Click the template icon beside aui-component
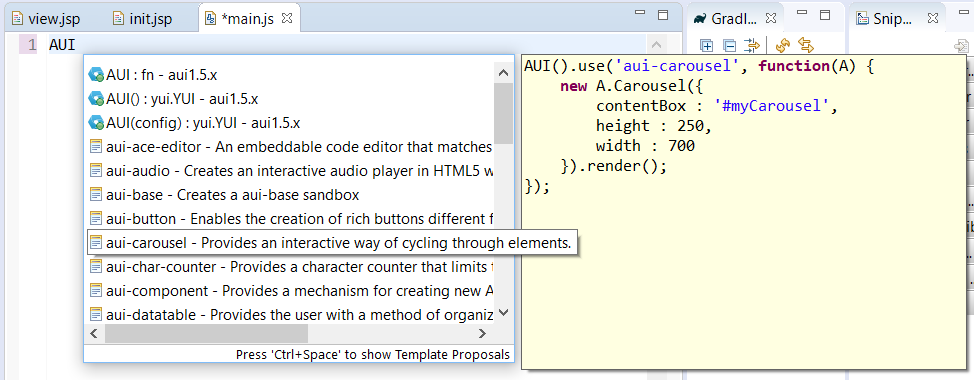 point(96,291)
